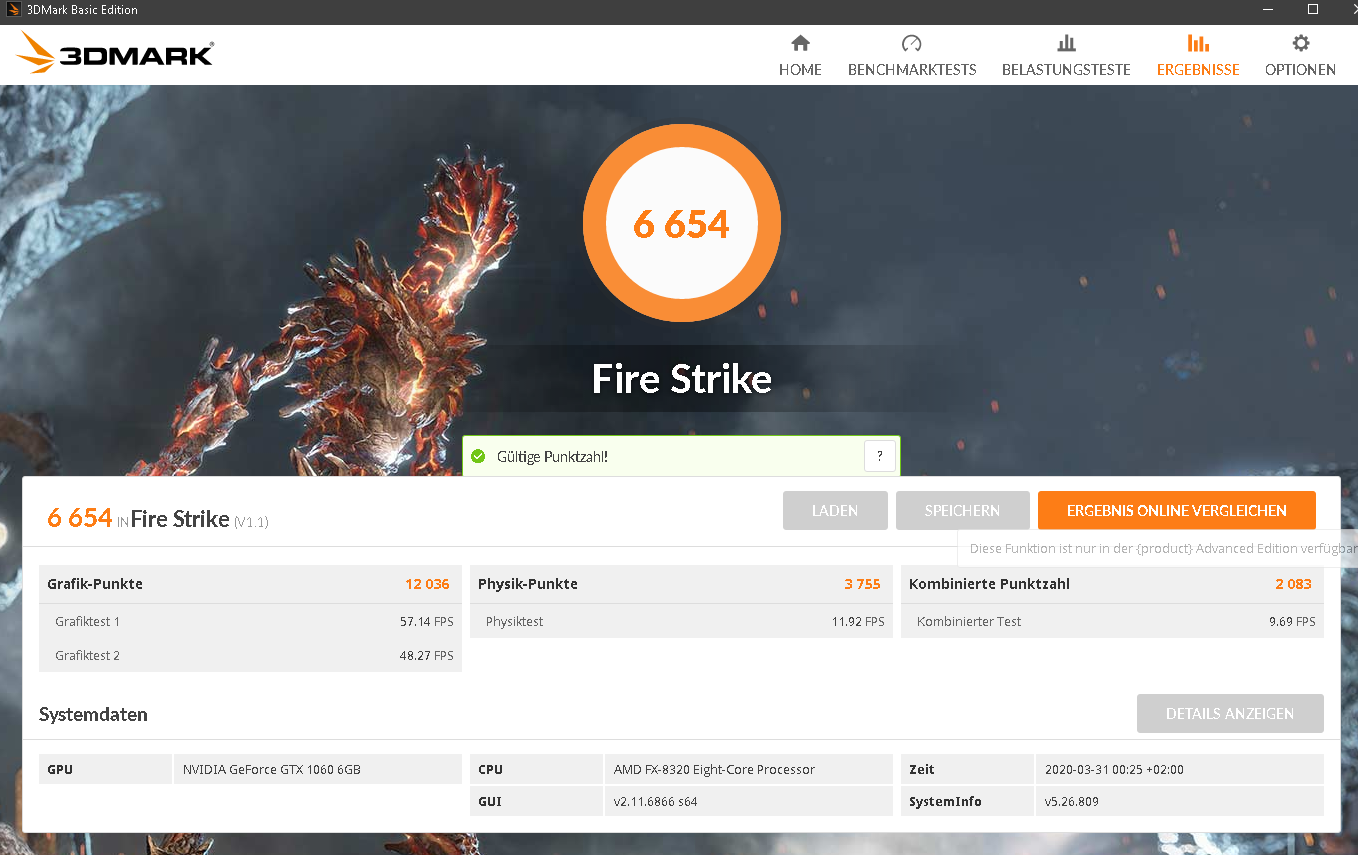
Task: Click the question mark help button
Action: (x=879, y=456)
